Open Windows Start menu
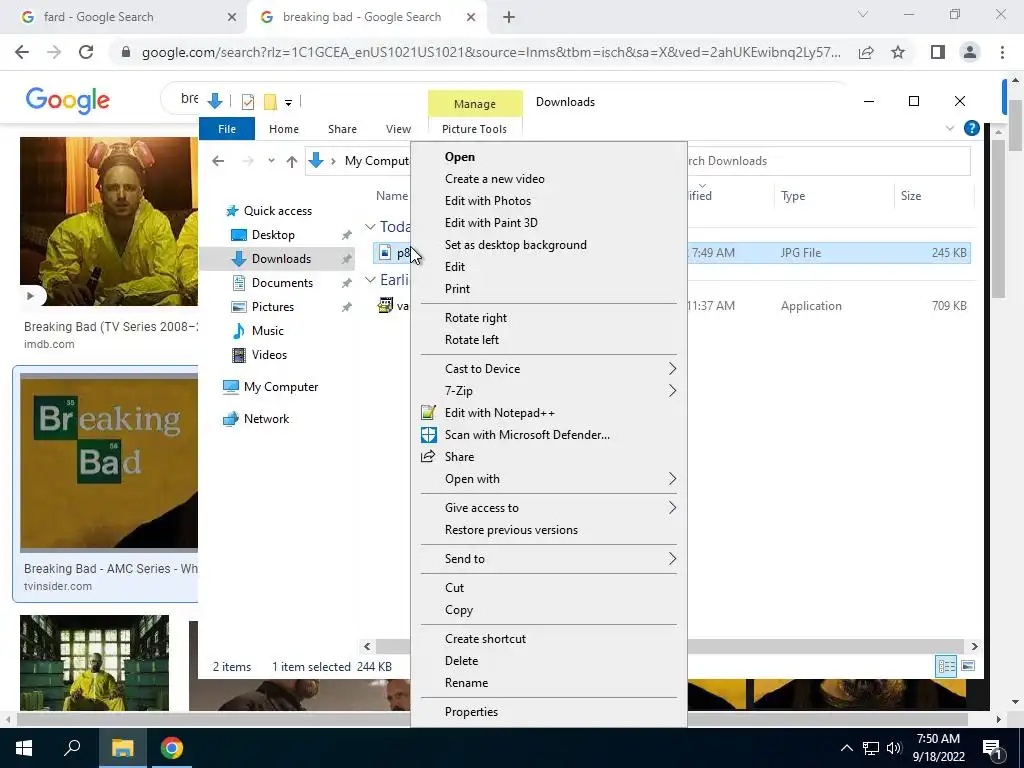Screen dimensions: 1024x768 (x=24, y=748)
